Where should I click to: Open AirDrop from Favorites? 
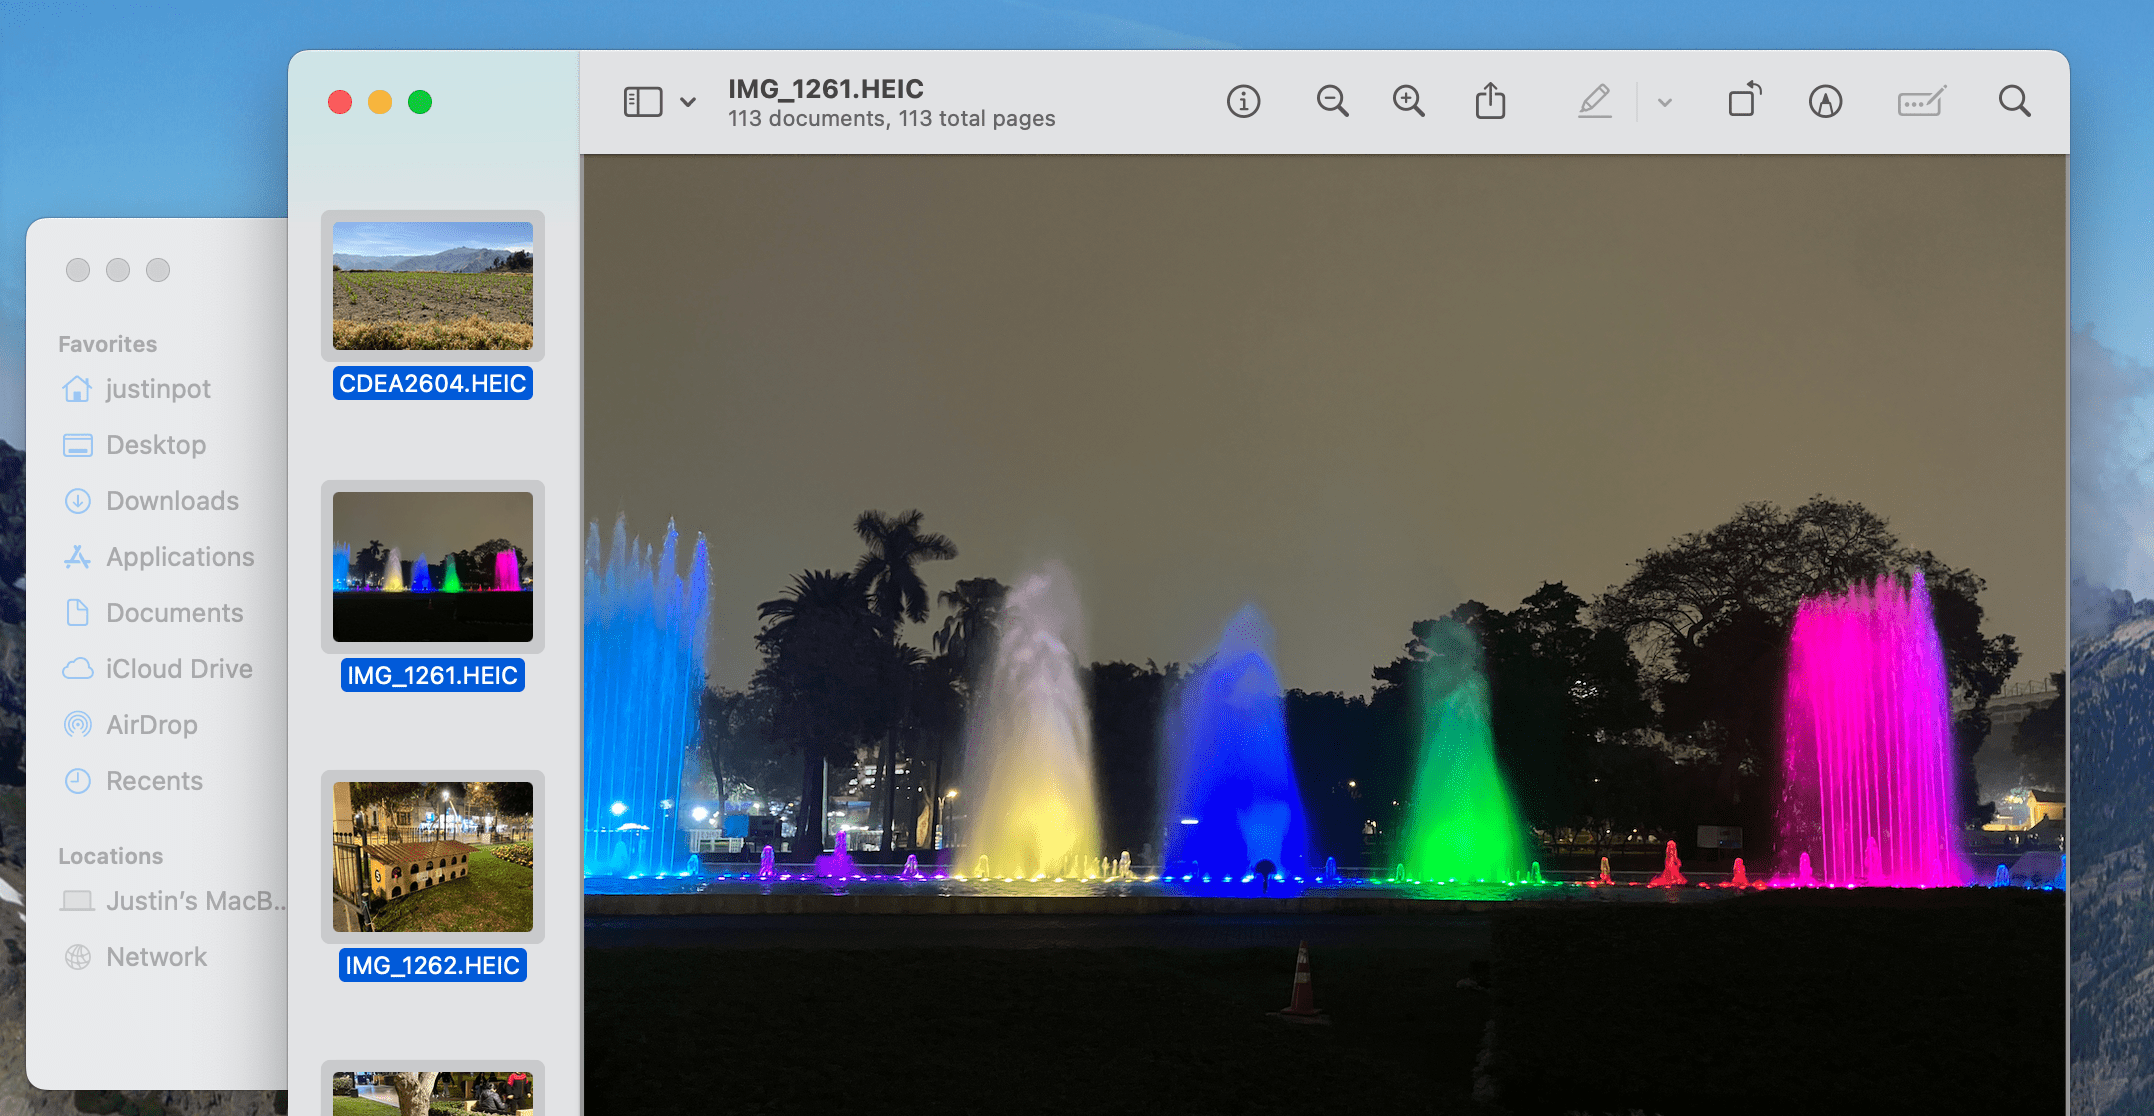coord(151,725)
